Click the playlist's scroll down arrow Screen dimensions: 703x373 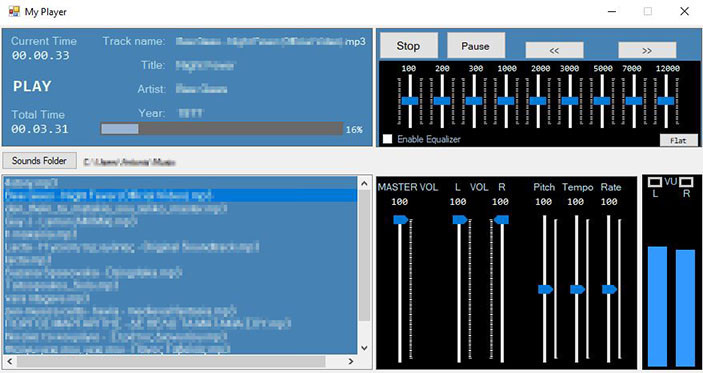[x=364, y=347]
